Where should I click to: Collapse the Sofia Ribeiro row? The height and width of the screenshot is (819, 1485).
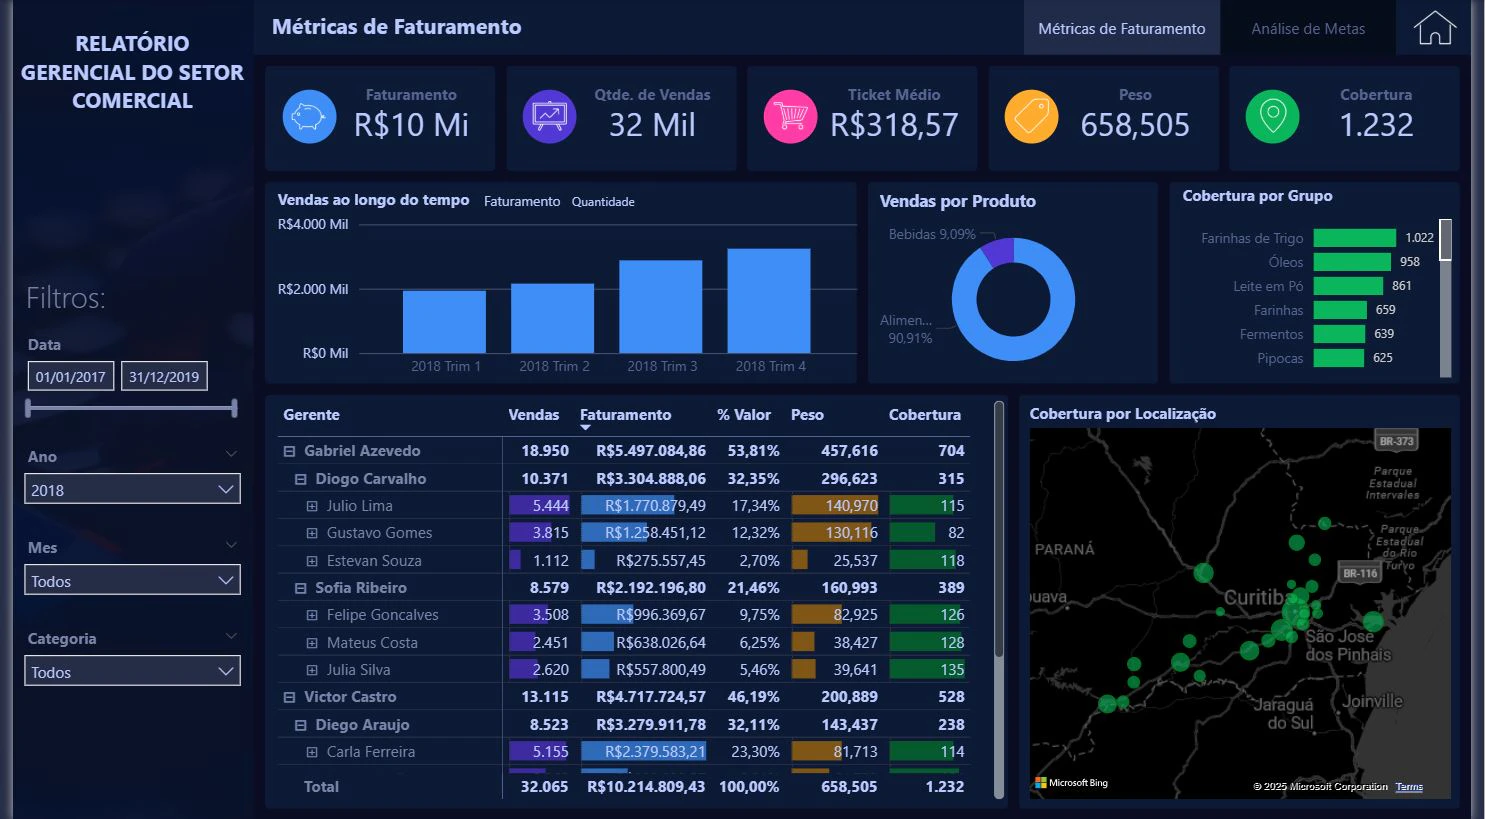coord(300,589)
